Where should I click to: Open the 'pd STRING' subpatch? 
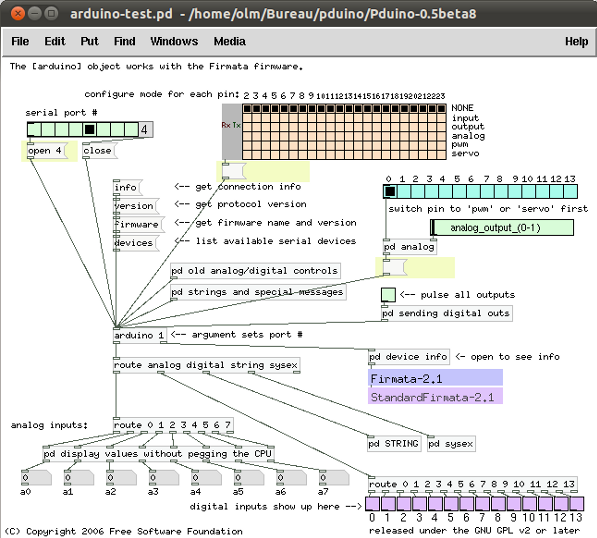394,444
